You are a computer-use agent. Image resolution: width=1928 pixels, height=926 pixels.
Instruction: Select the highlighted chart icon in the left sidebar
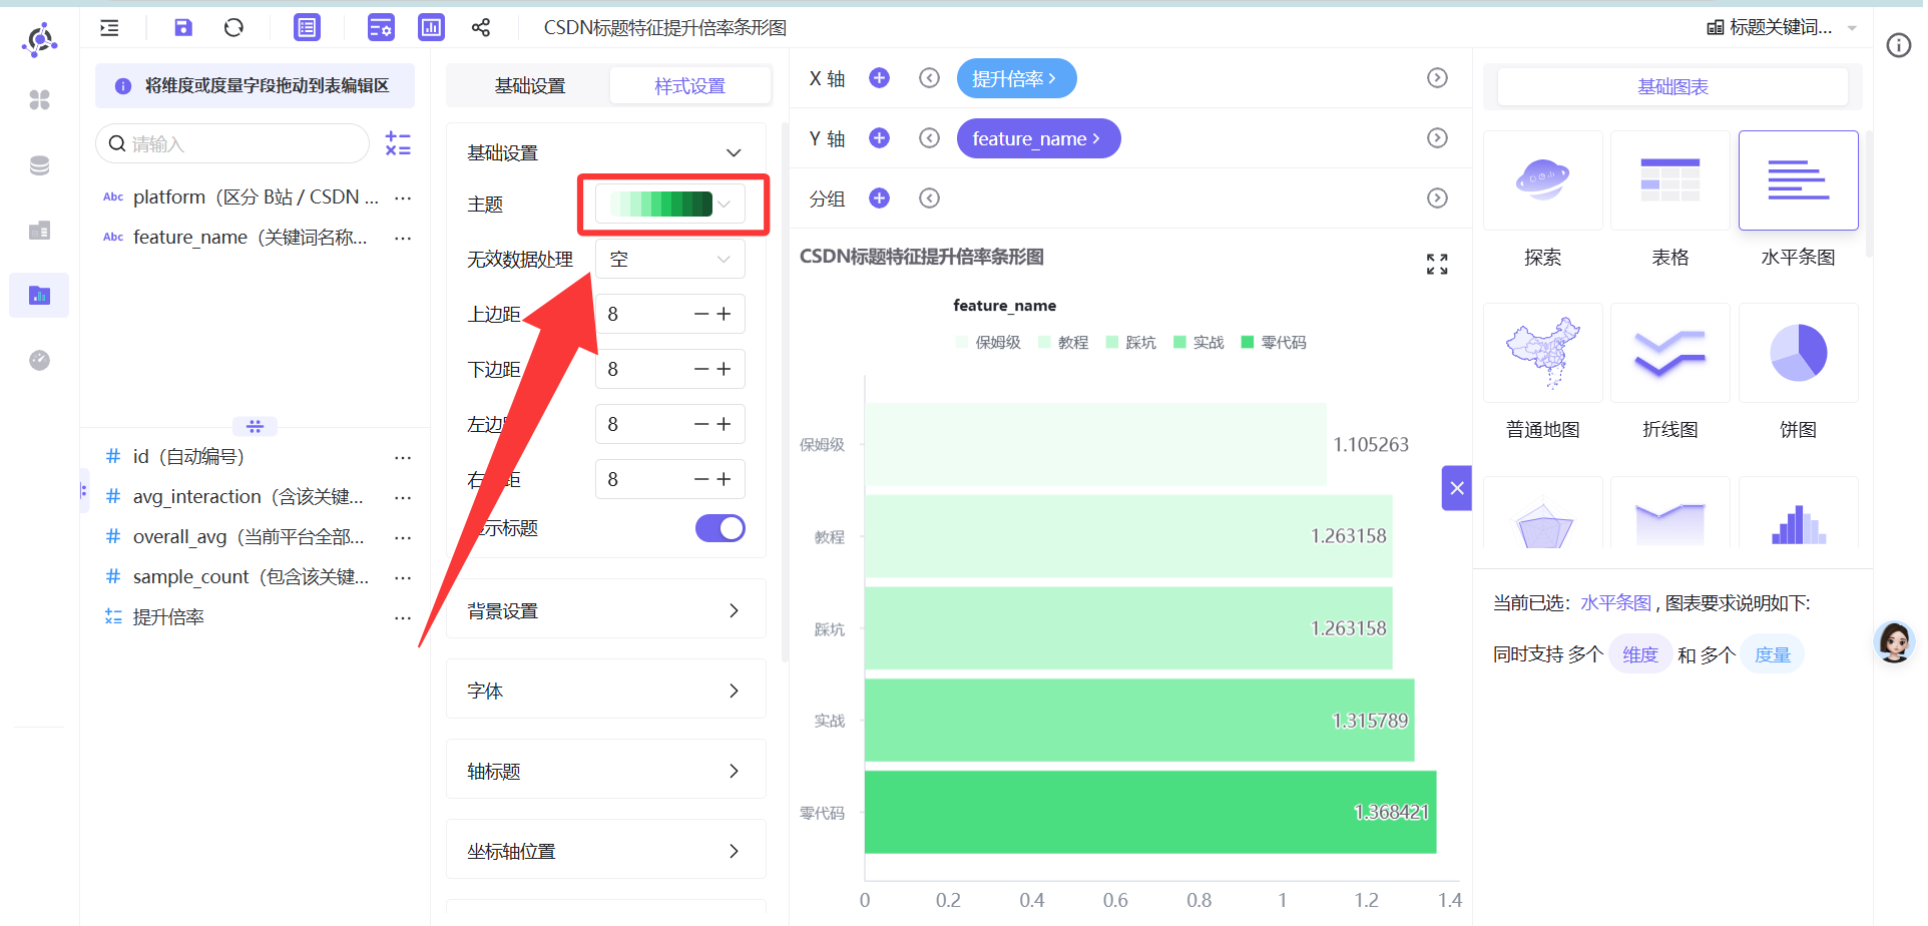40,295
